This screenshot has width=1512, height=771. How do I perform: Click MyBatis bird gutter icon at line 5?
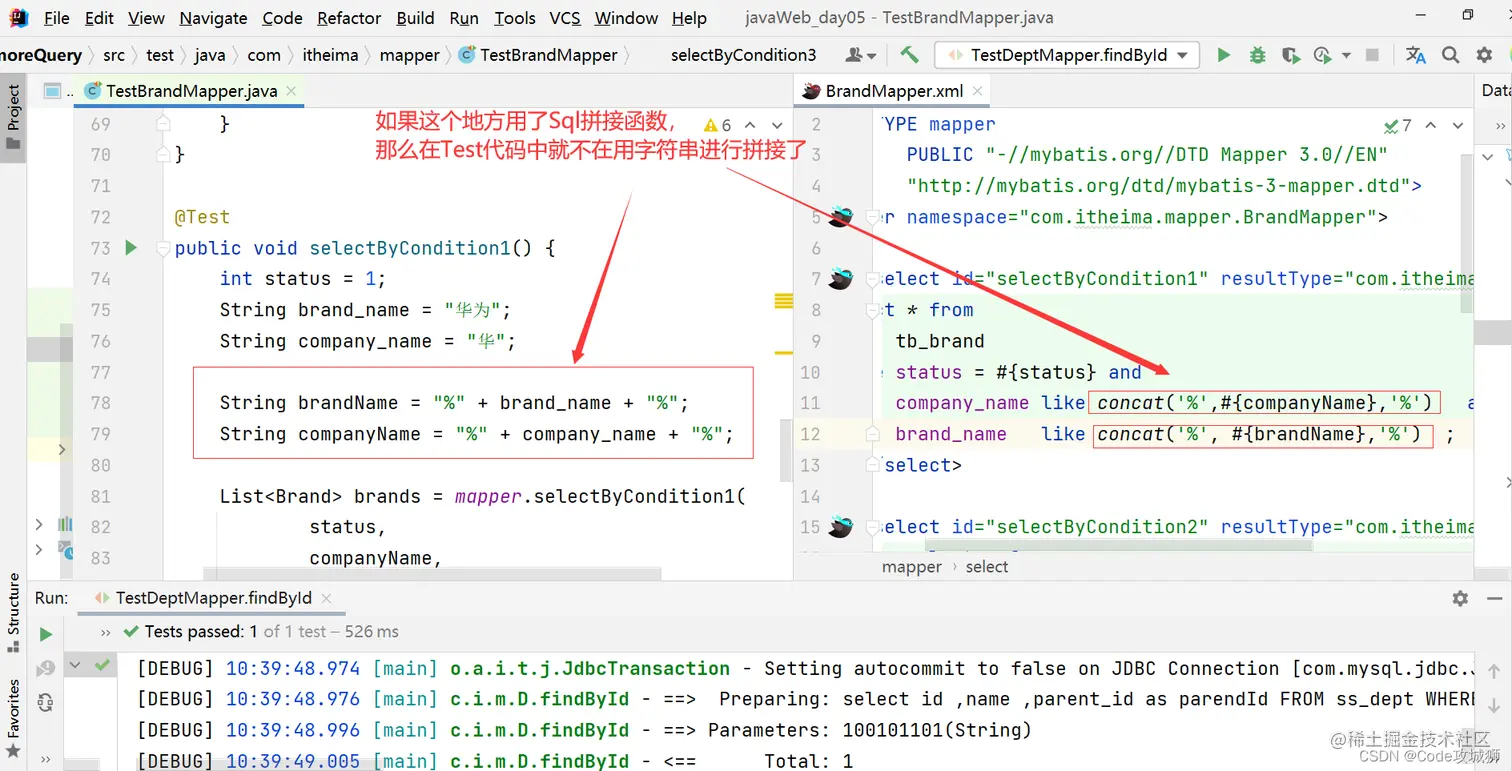click(x=840, y=217)
